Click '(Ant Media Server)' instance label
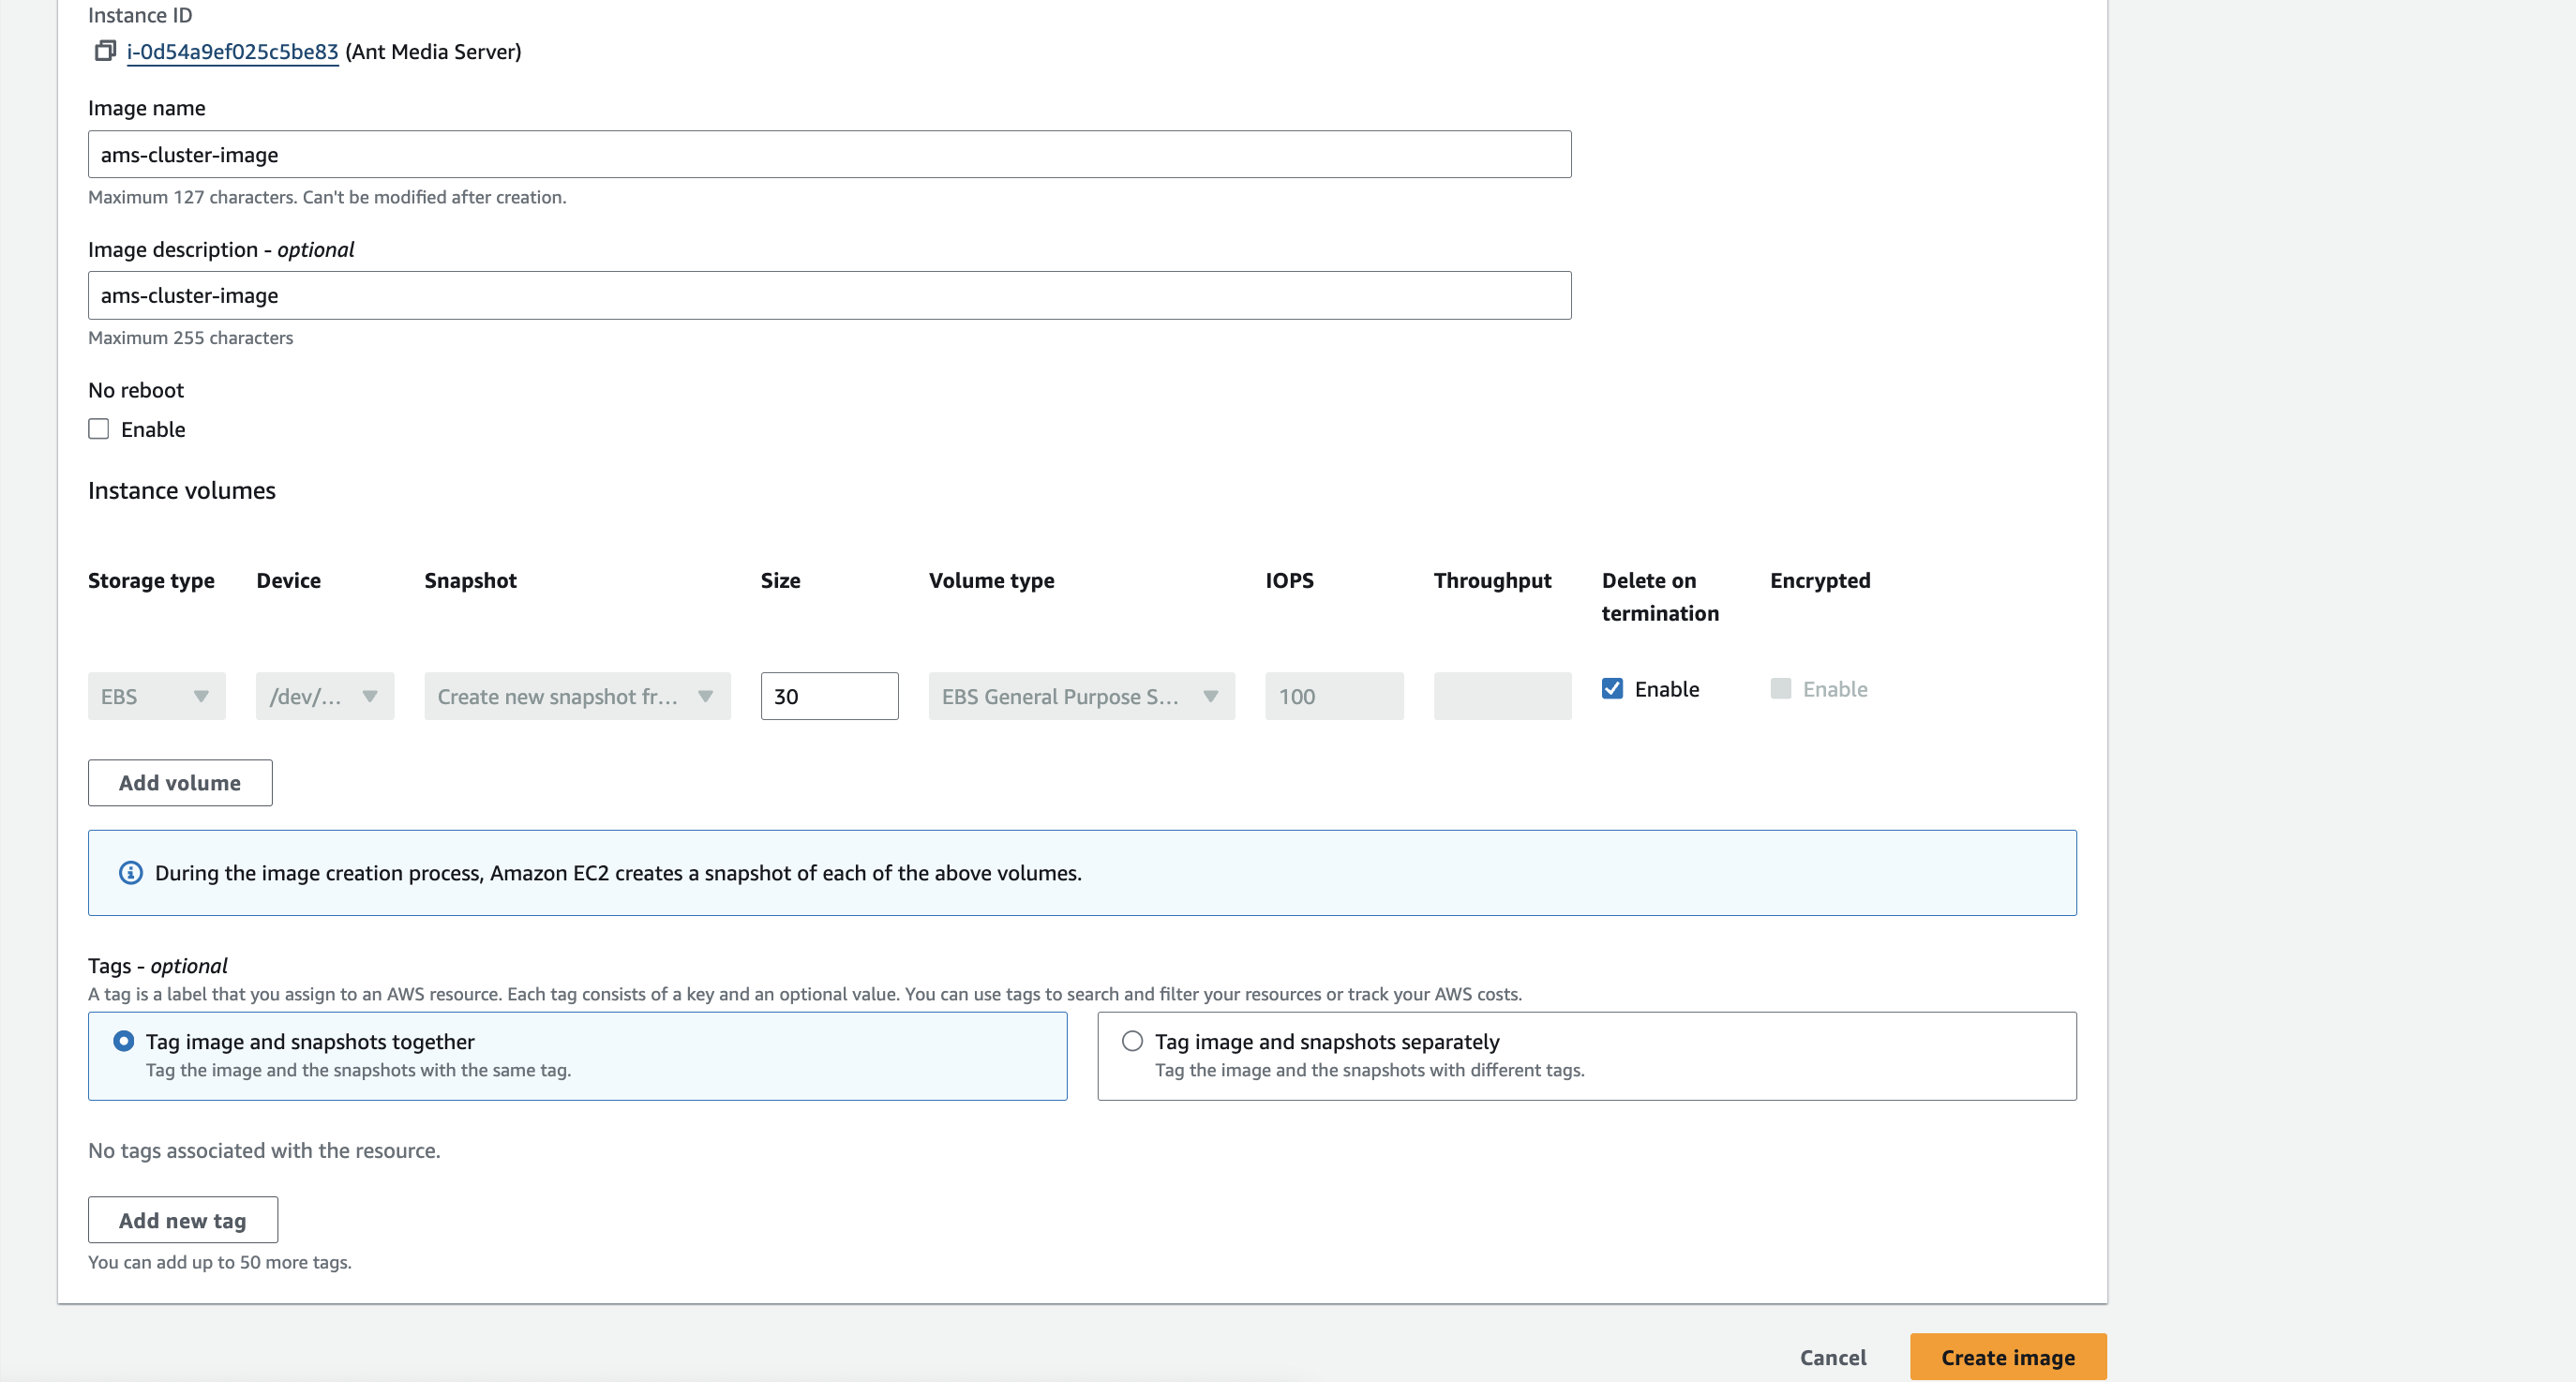The image size is (2576, 1382). (x=433, y=52)
